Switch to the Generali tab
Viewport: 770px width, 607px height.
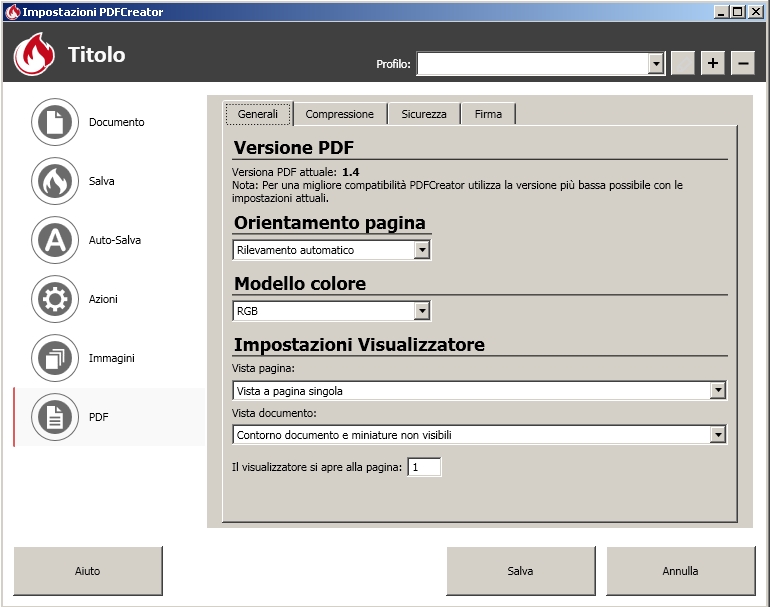258,114
